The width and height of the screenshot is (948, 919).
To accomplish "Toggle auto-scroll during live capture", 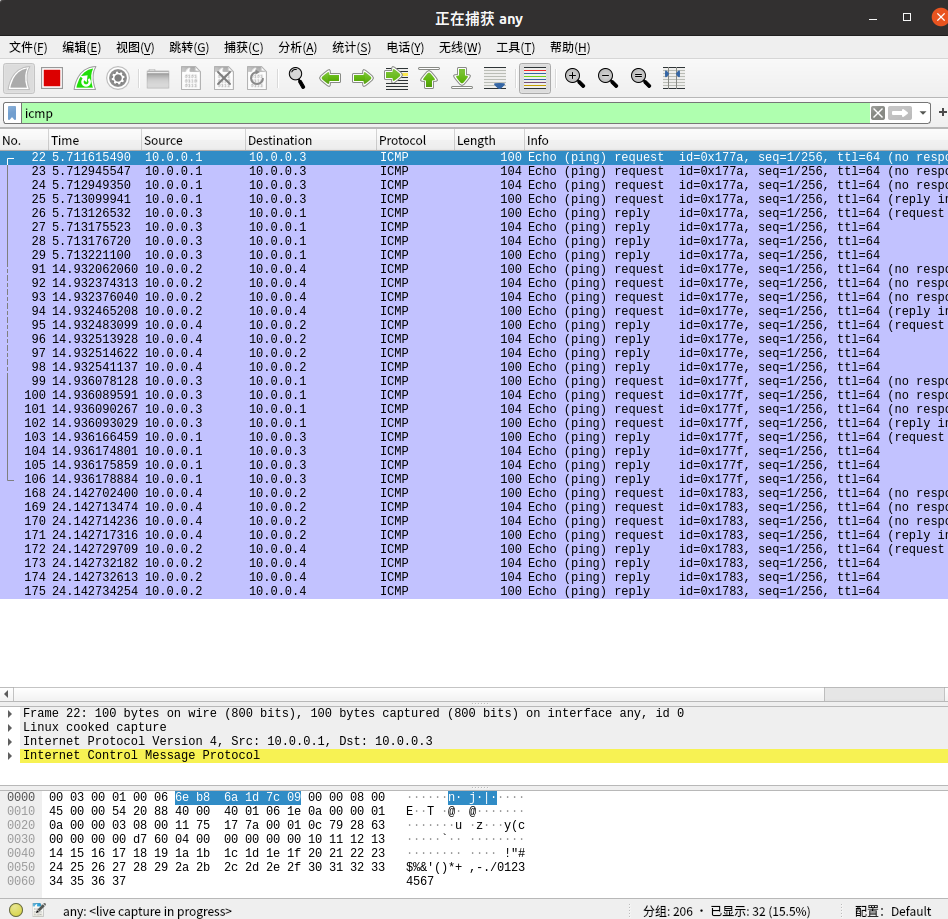I will click(495, 79).
